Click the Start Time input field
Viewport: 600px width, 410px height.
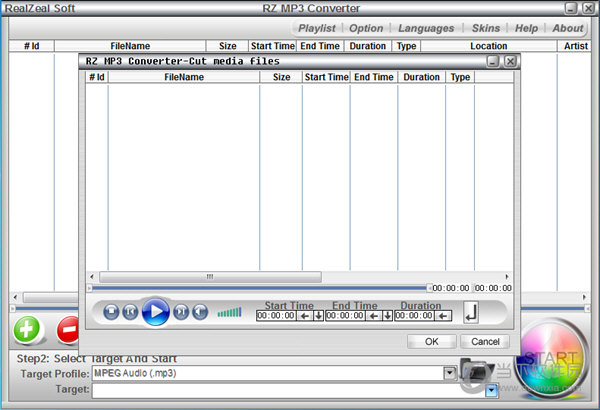point(276,316)
